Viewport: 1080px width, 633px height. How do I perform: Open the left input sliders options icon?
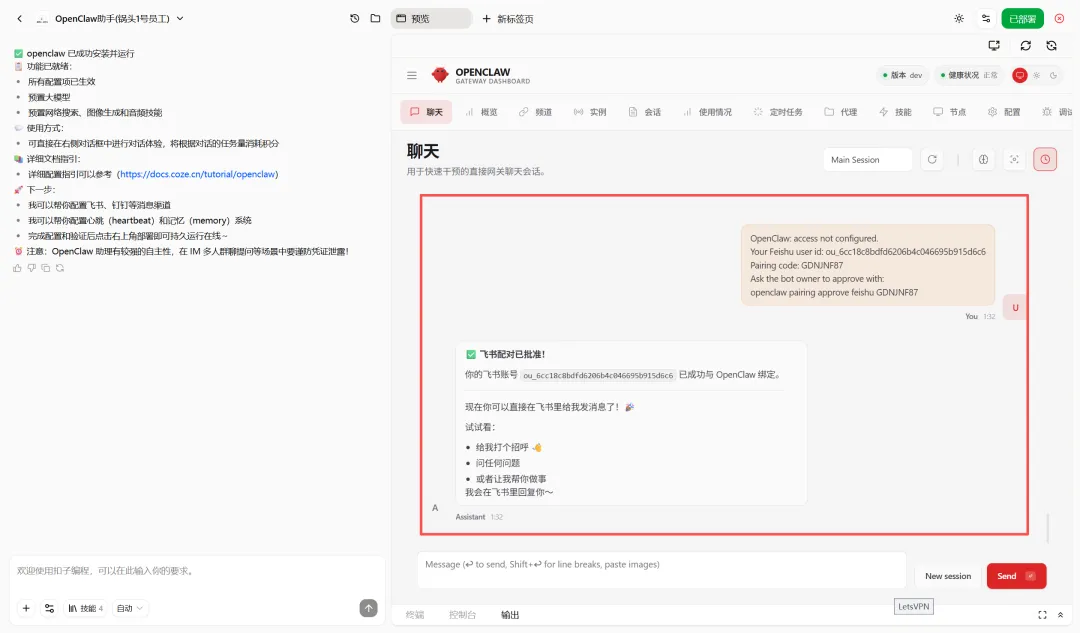[x=49, y=608]
